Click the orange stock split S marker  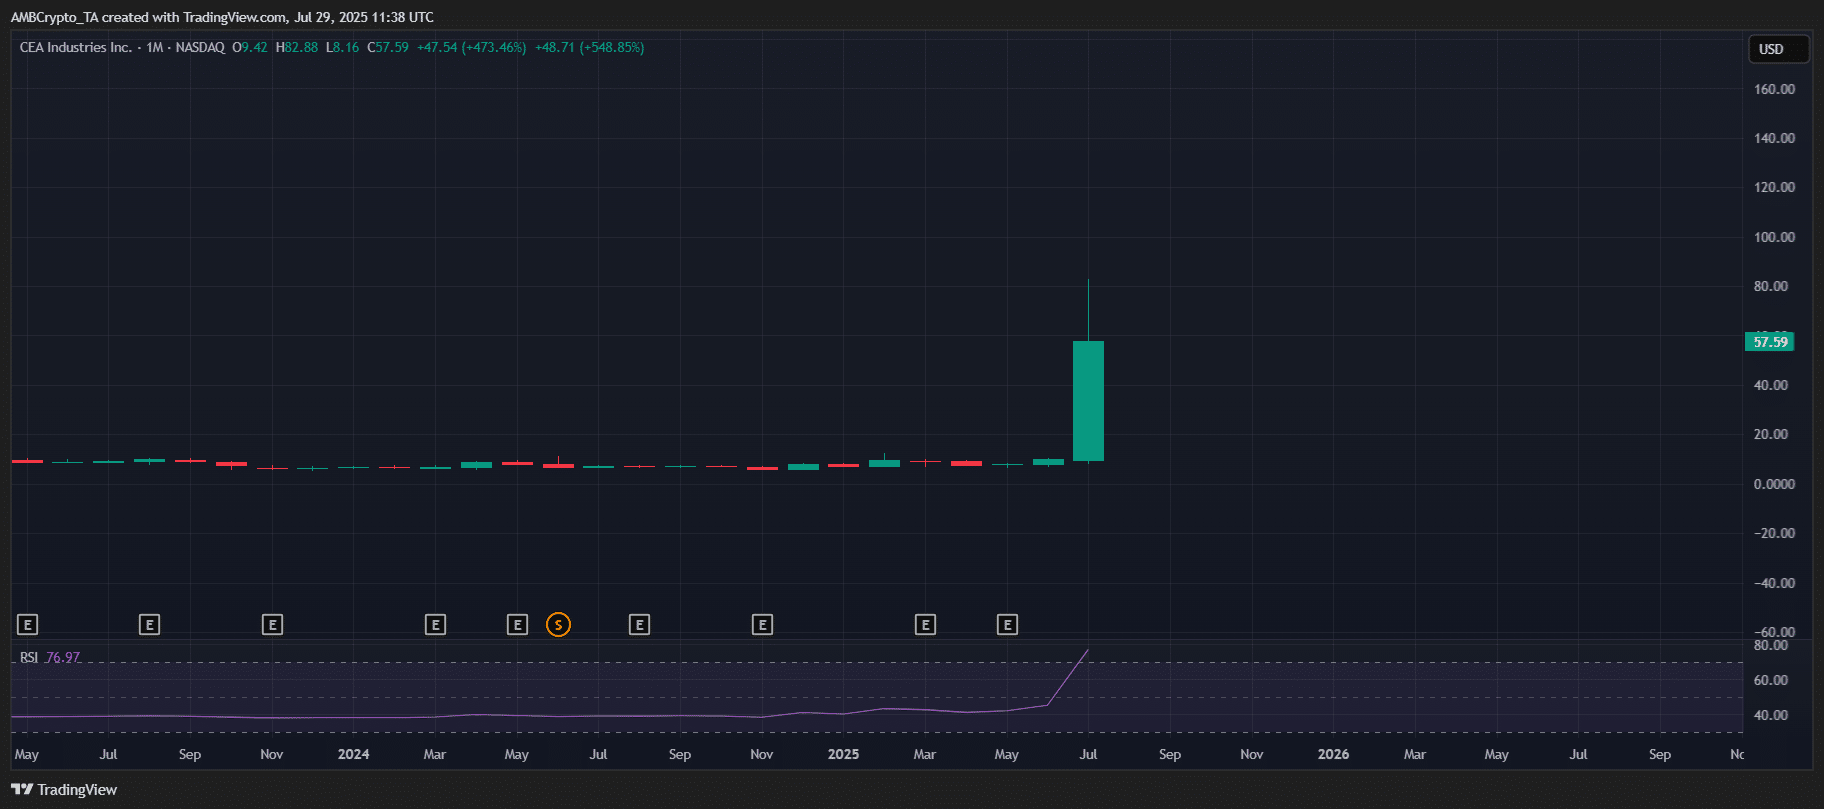(x=558, y=625)
